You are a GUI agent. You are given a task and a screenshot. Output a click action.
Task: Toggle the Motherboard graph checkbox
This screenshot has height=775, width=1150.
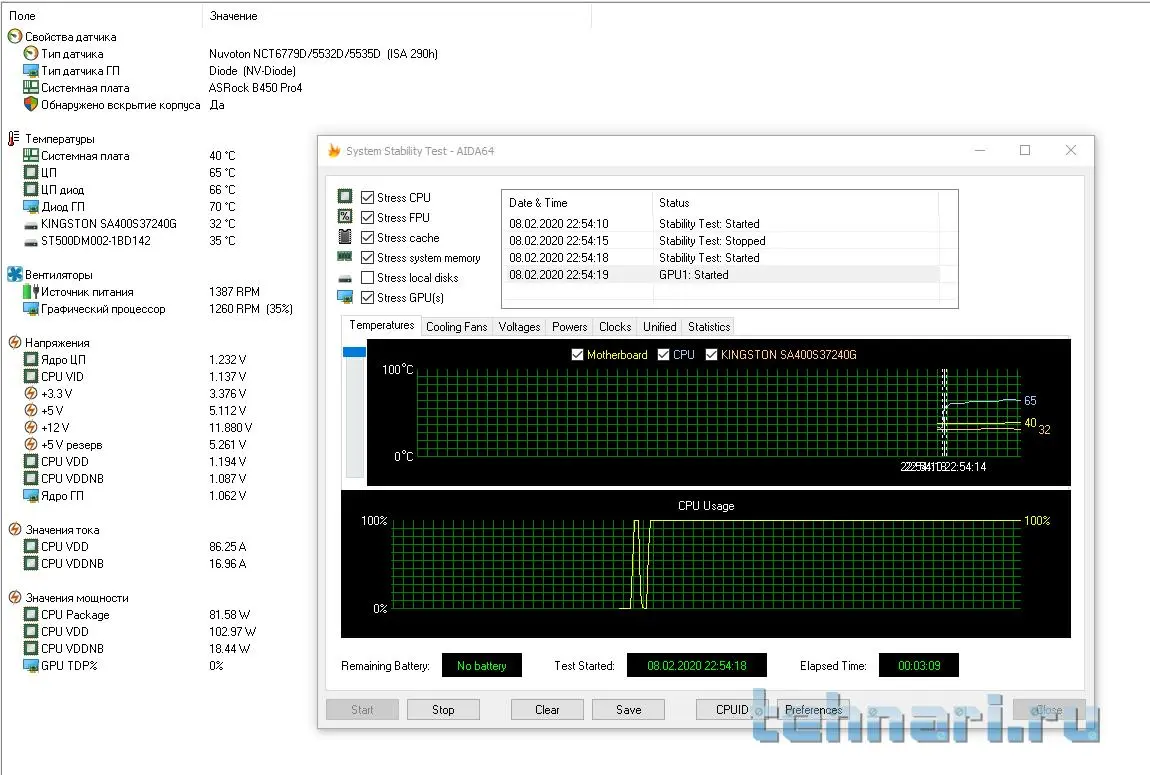pyautogui.click(x=577, y=354)
